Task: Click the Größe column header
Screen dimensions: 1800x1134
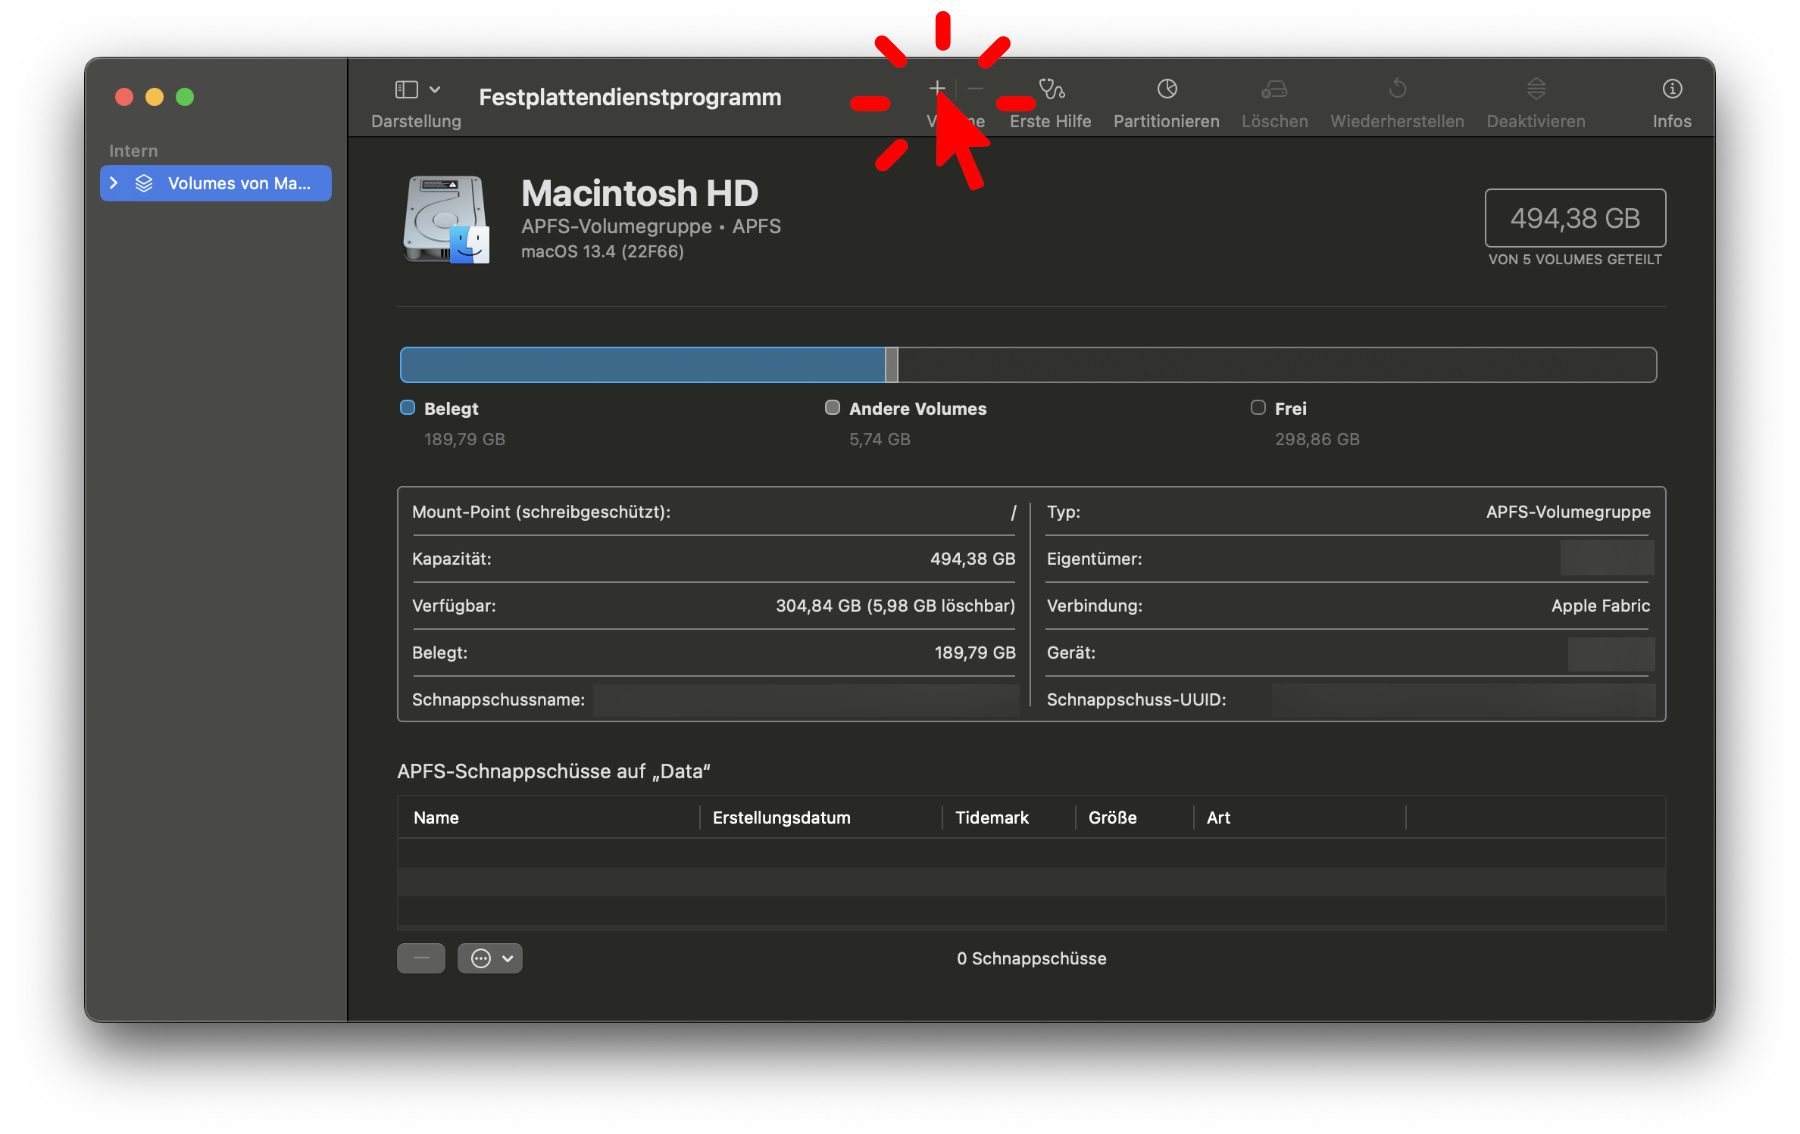Action: click(1112, 818)
